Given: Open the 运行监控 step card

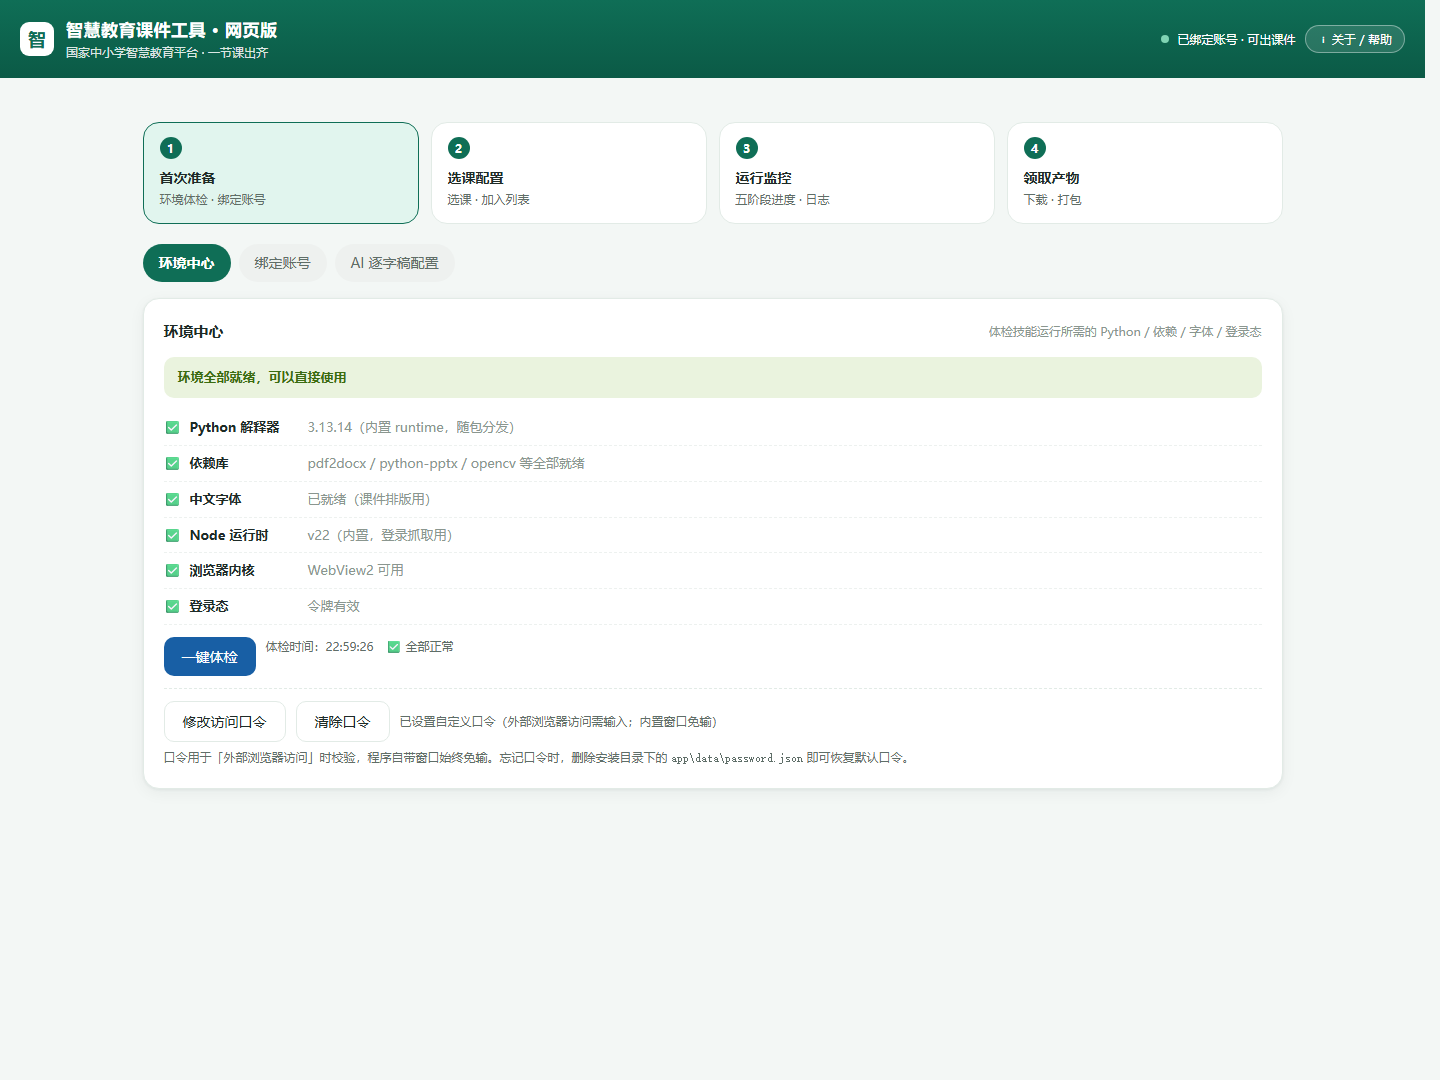Looking at the screenshot, I should pos(857,173).
